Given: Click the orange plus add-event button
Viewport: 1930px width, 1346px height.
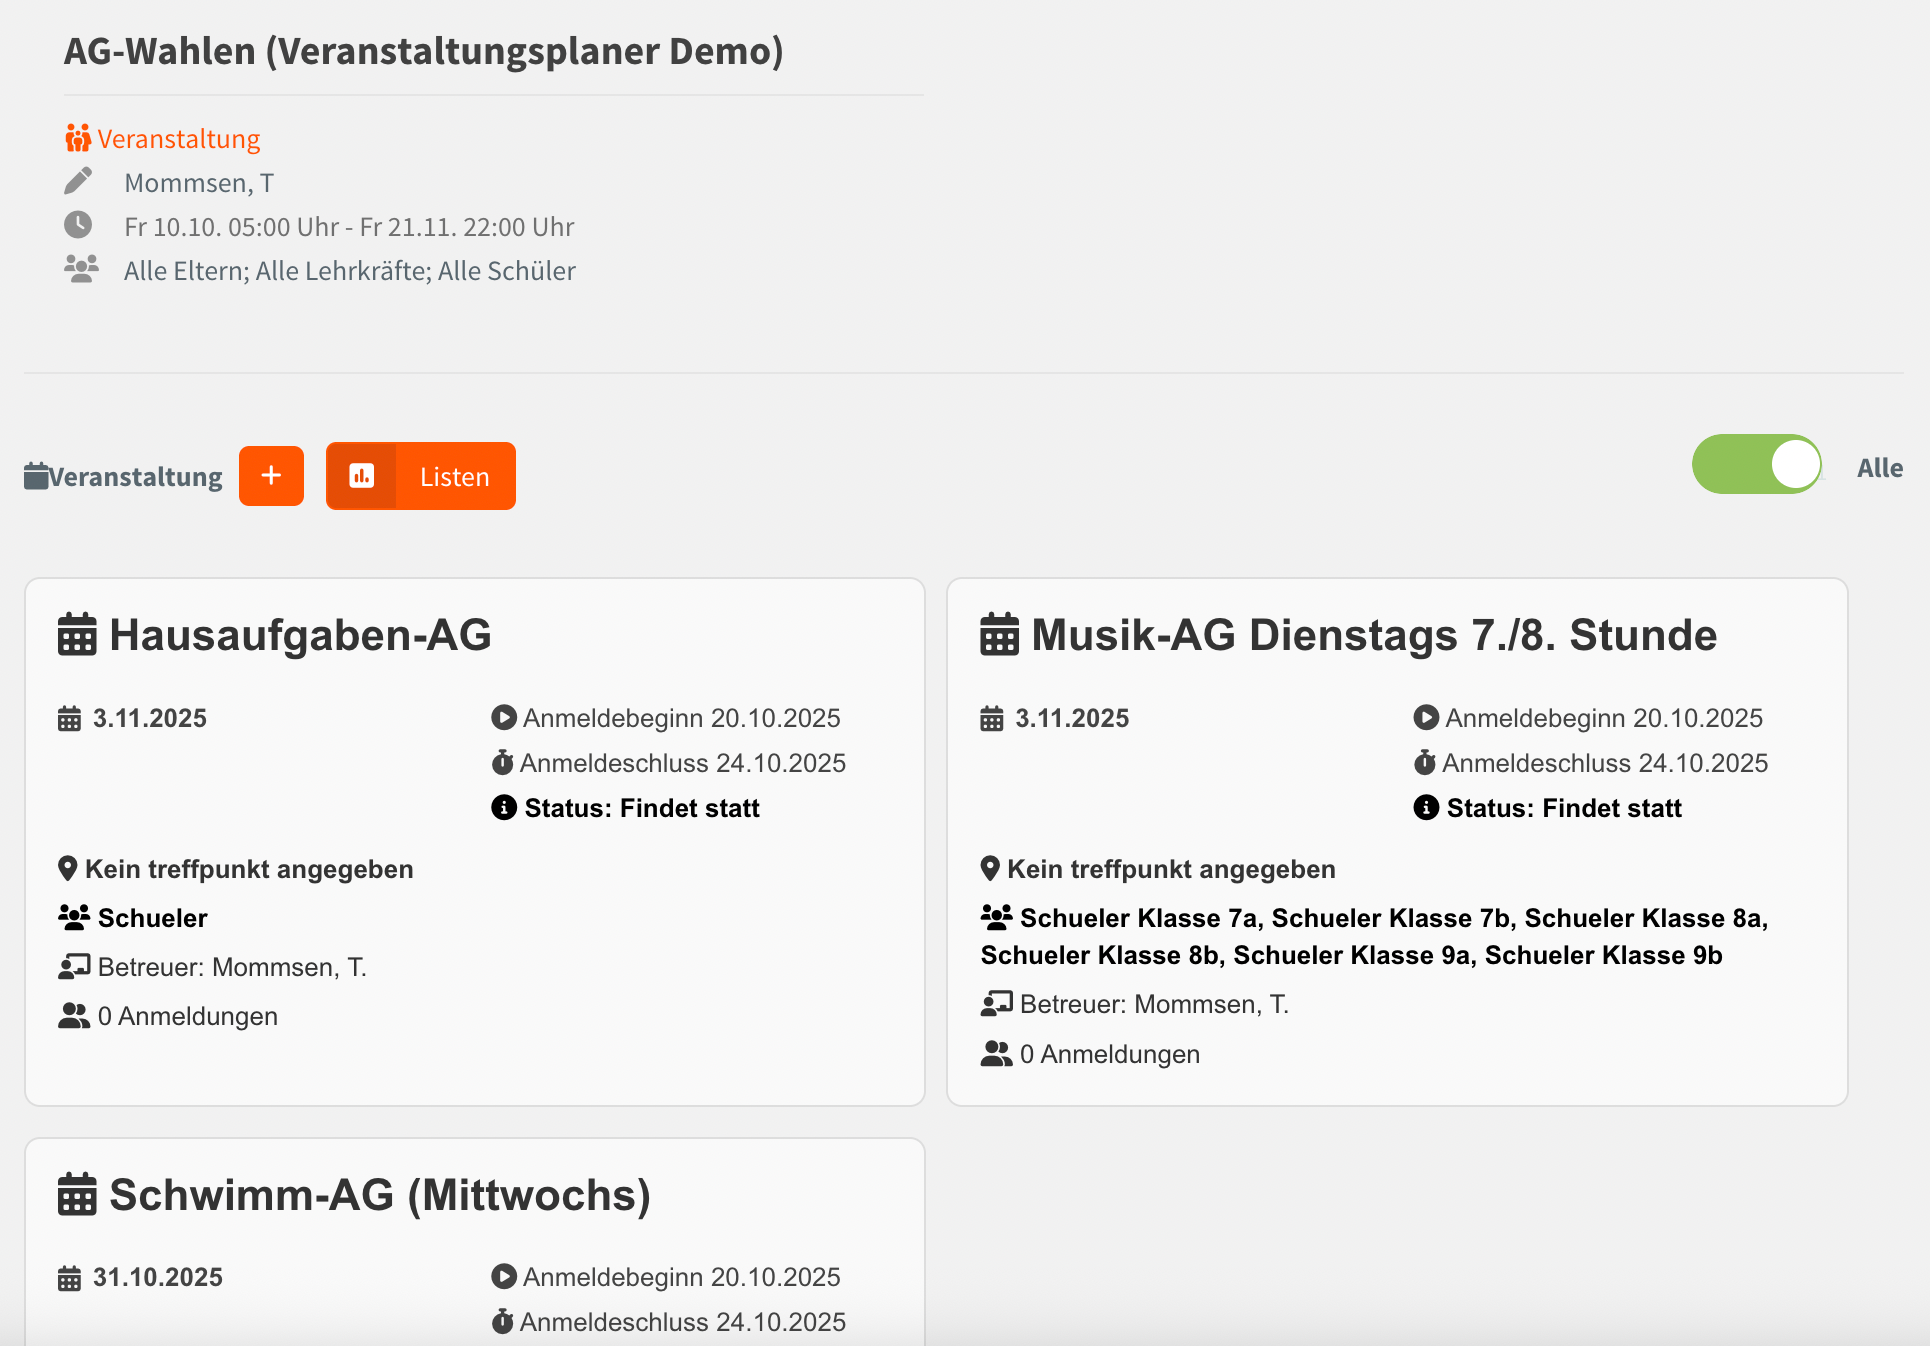Looking at the screenshot, I should (x=271, y=476).
